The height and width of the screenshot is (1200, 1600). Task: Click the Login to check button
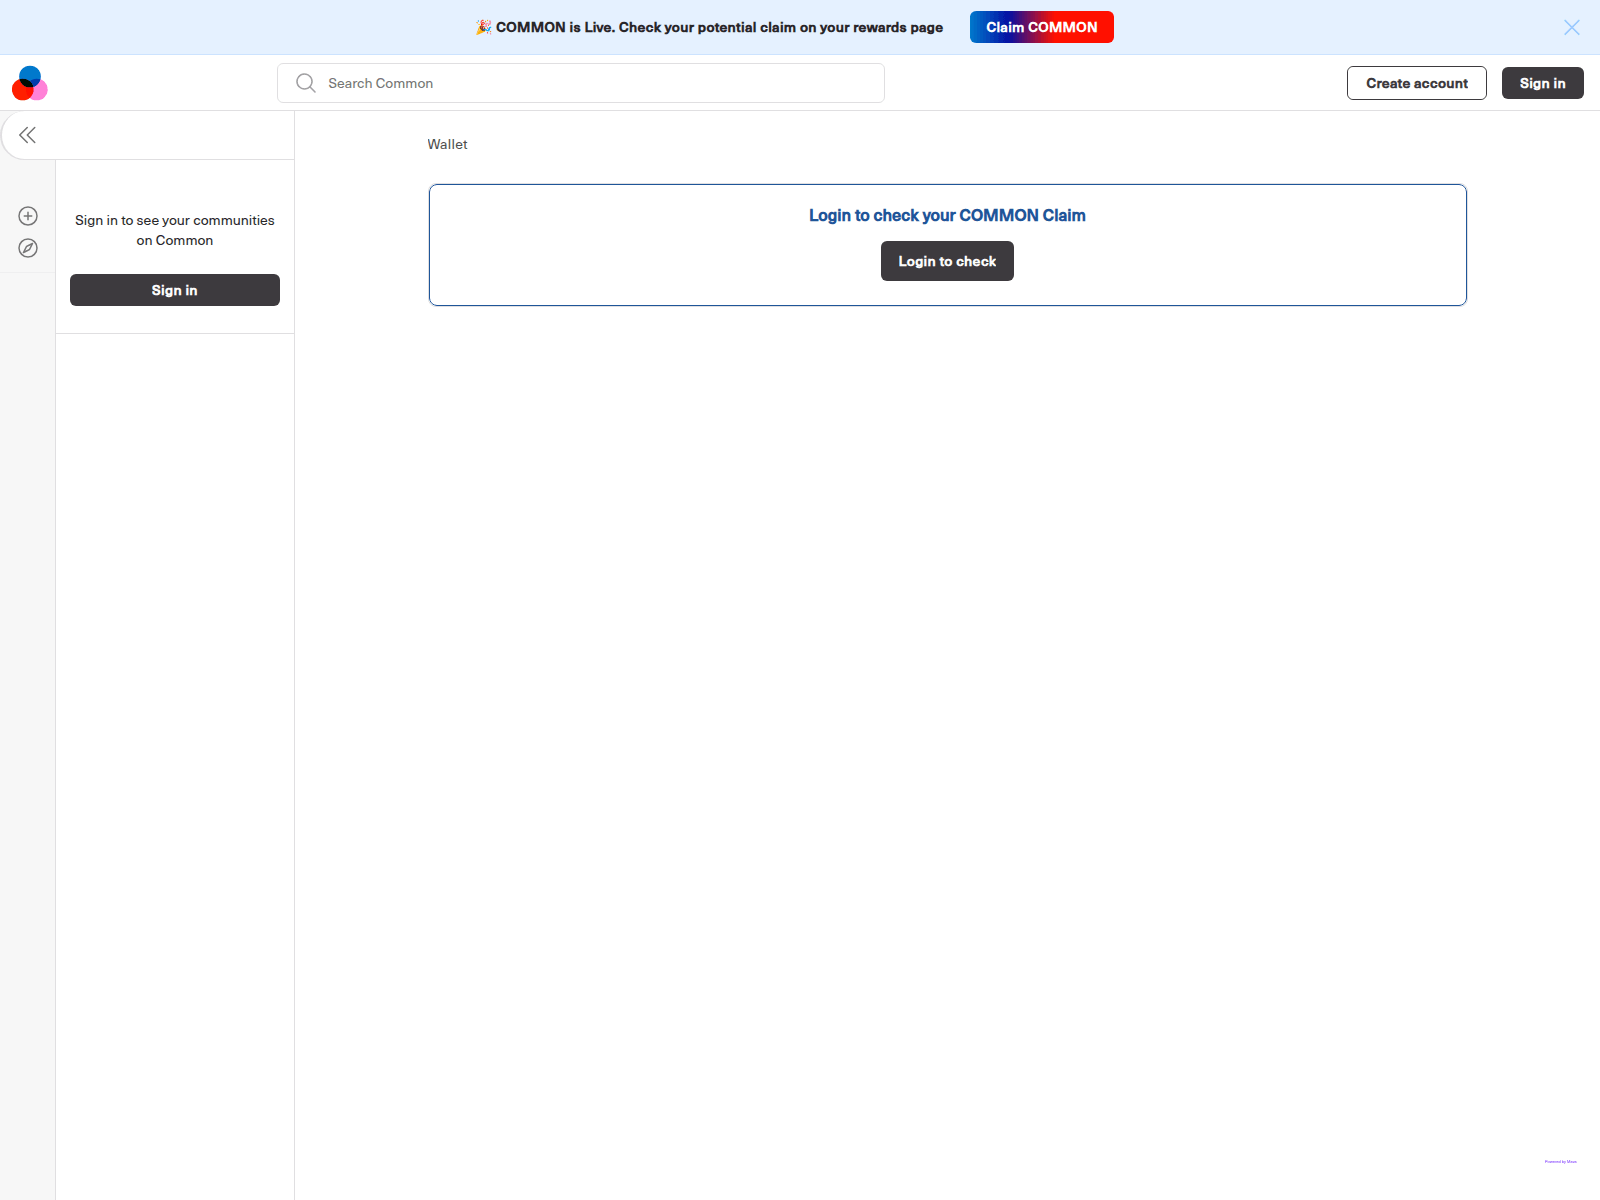point(946,261)
